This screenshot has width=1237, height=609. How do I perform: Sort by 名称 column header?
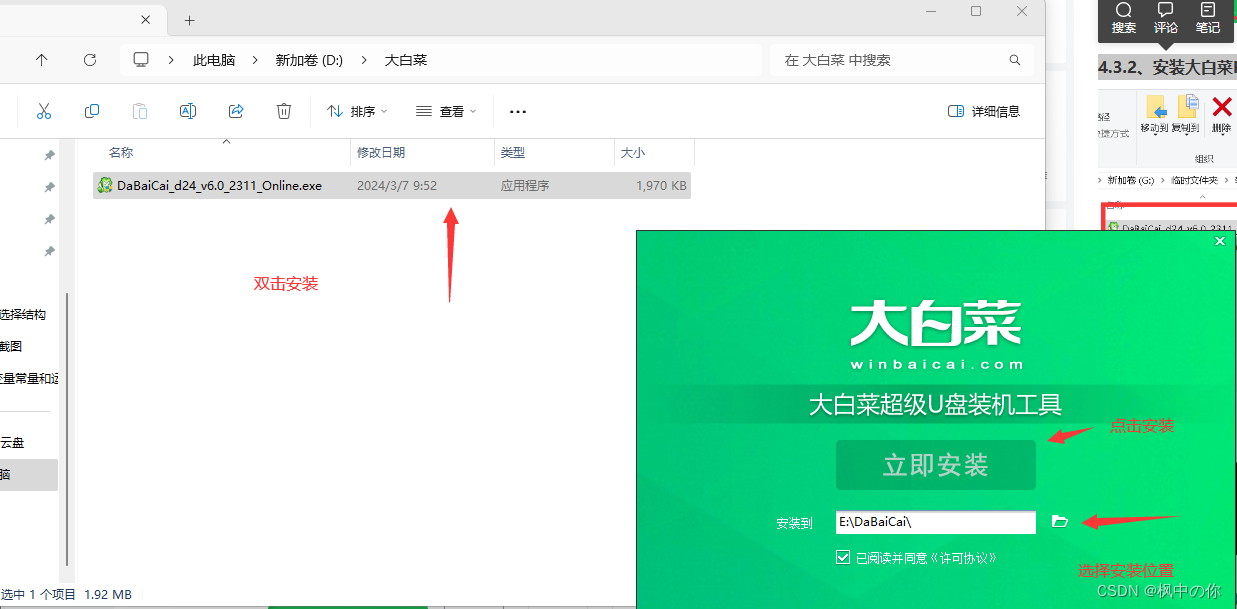coord(121,153)
